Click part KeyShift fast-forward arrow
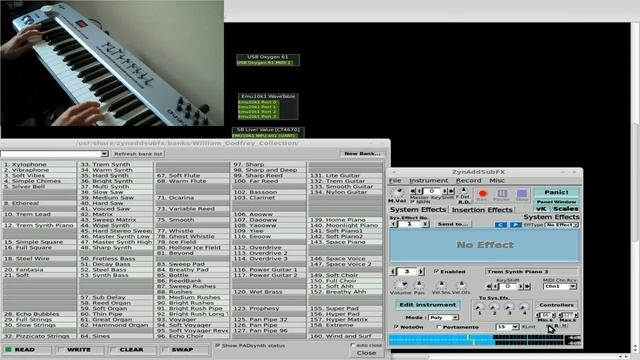Image resolution: width=640 pixels, height=360 pixels. coord(527,287)
